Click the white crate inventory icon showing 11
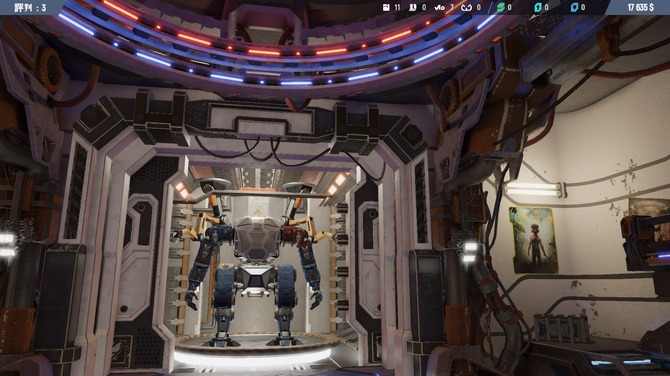The image size is (670, 376). 386,7
